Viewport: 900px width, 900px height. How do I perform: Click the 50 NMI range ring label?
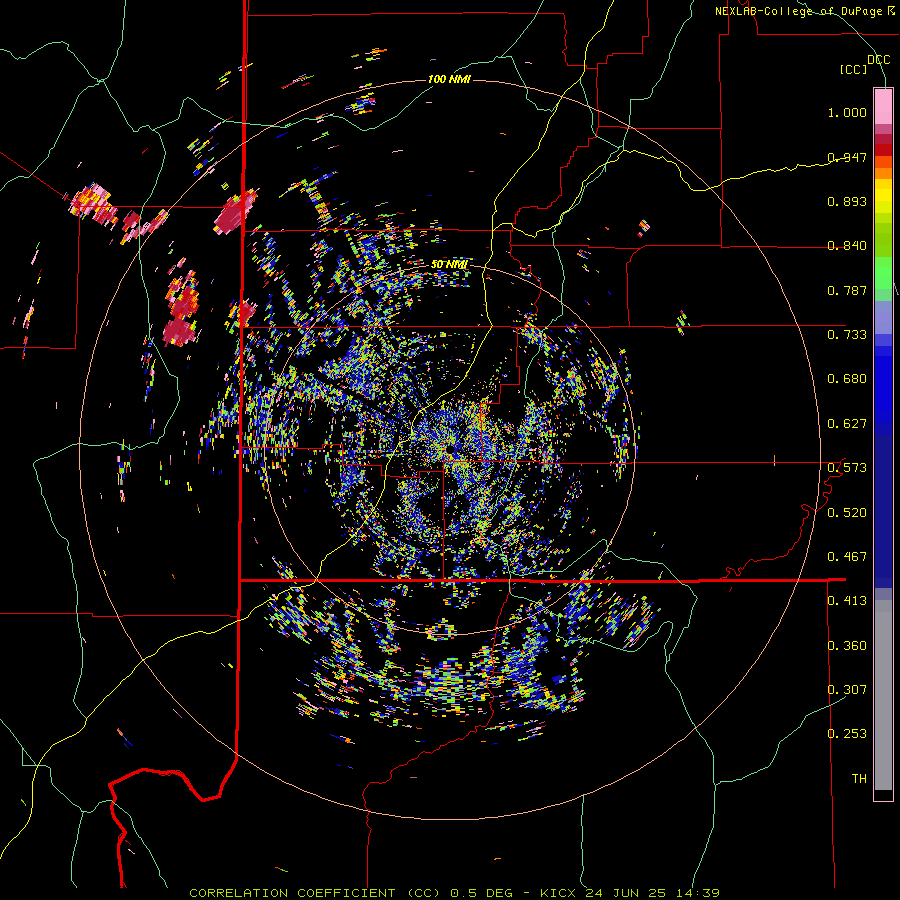[x=449, y=265]
